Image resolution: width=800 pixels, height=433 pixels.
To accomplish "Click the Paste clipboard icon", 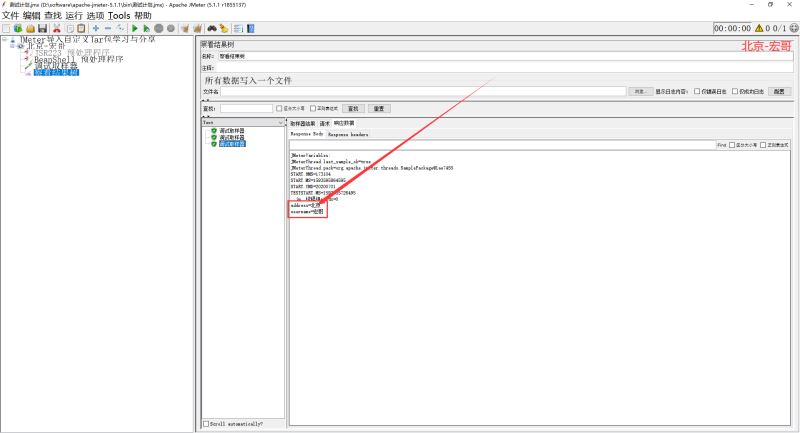I will point(81,29).
